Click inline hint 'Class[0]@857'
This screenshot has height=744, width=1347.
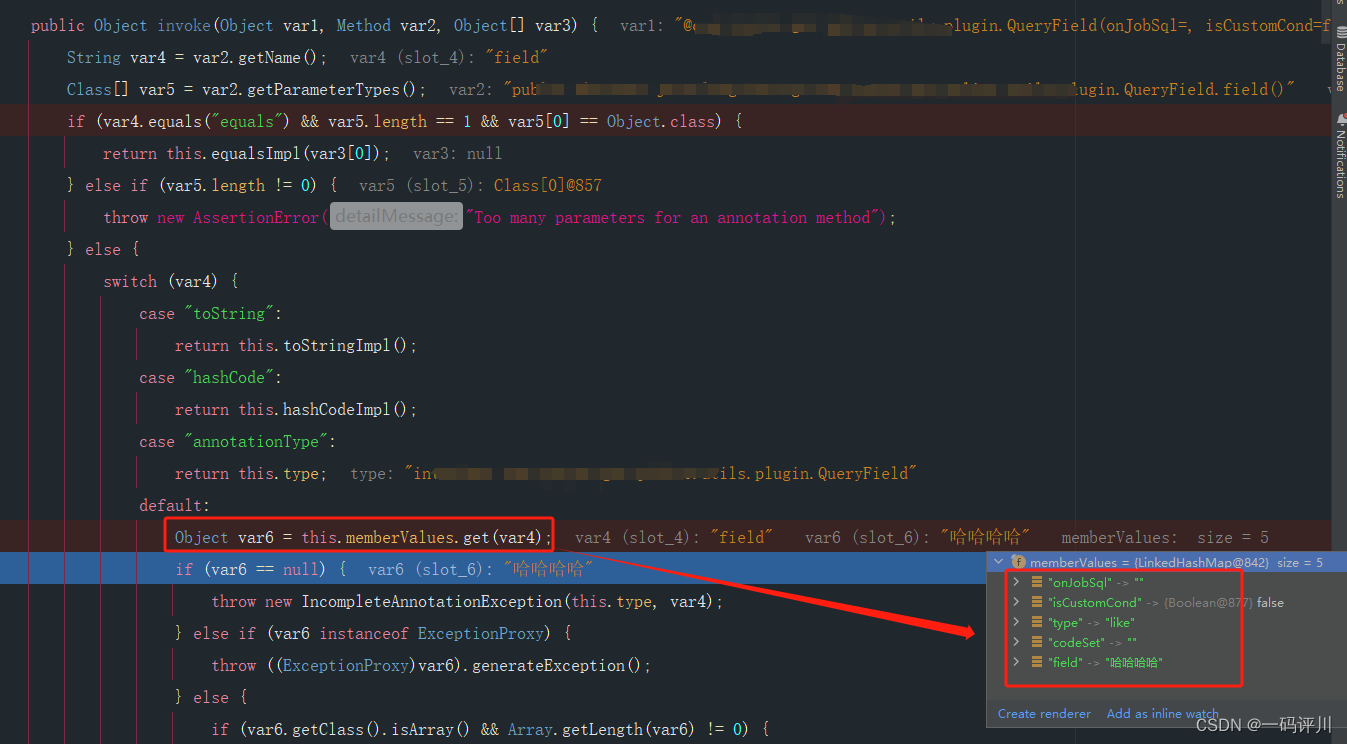pos(547,185)
